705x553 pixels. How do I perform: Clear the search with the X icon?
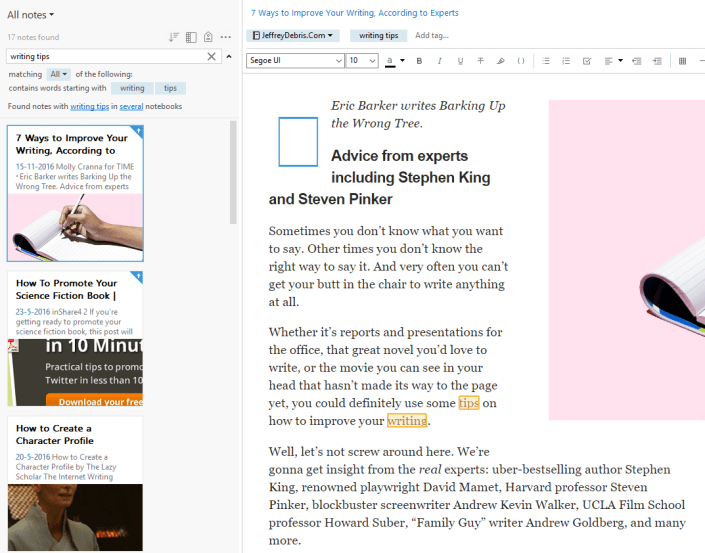[212, 56]
